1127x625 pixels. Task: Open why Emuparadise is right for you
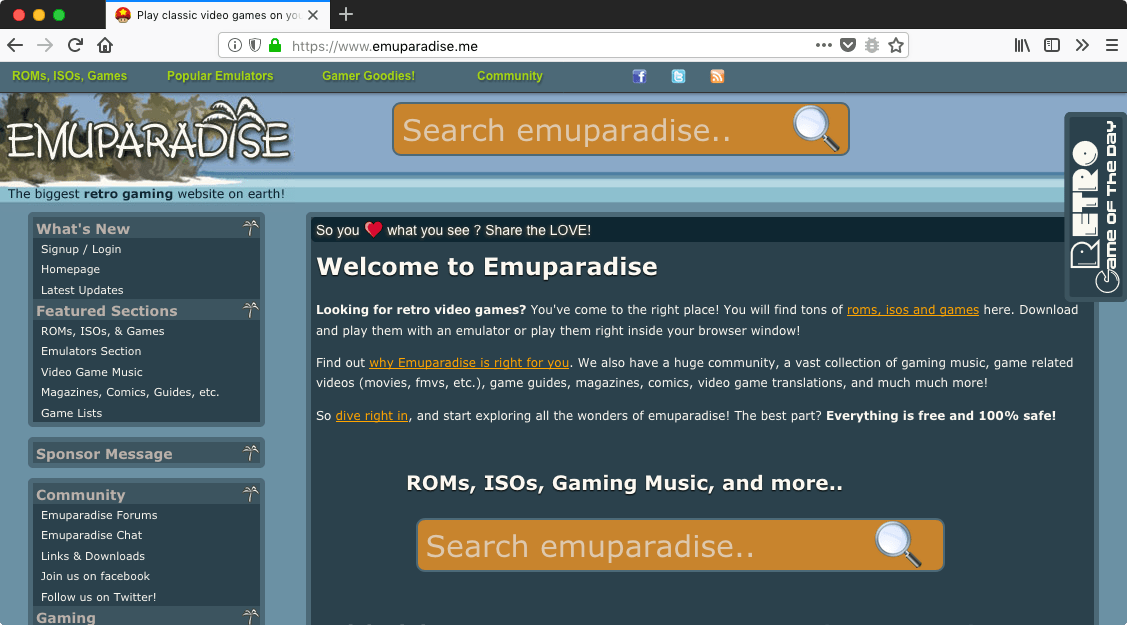point(469,363)
